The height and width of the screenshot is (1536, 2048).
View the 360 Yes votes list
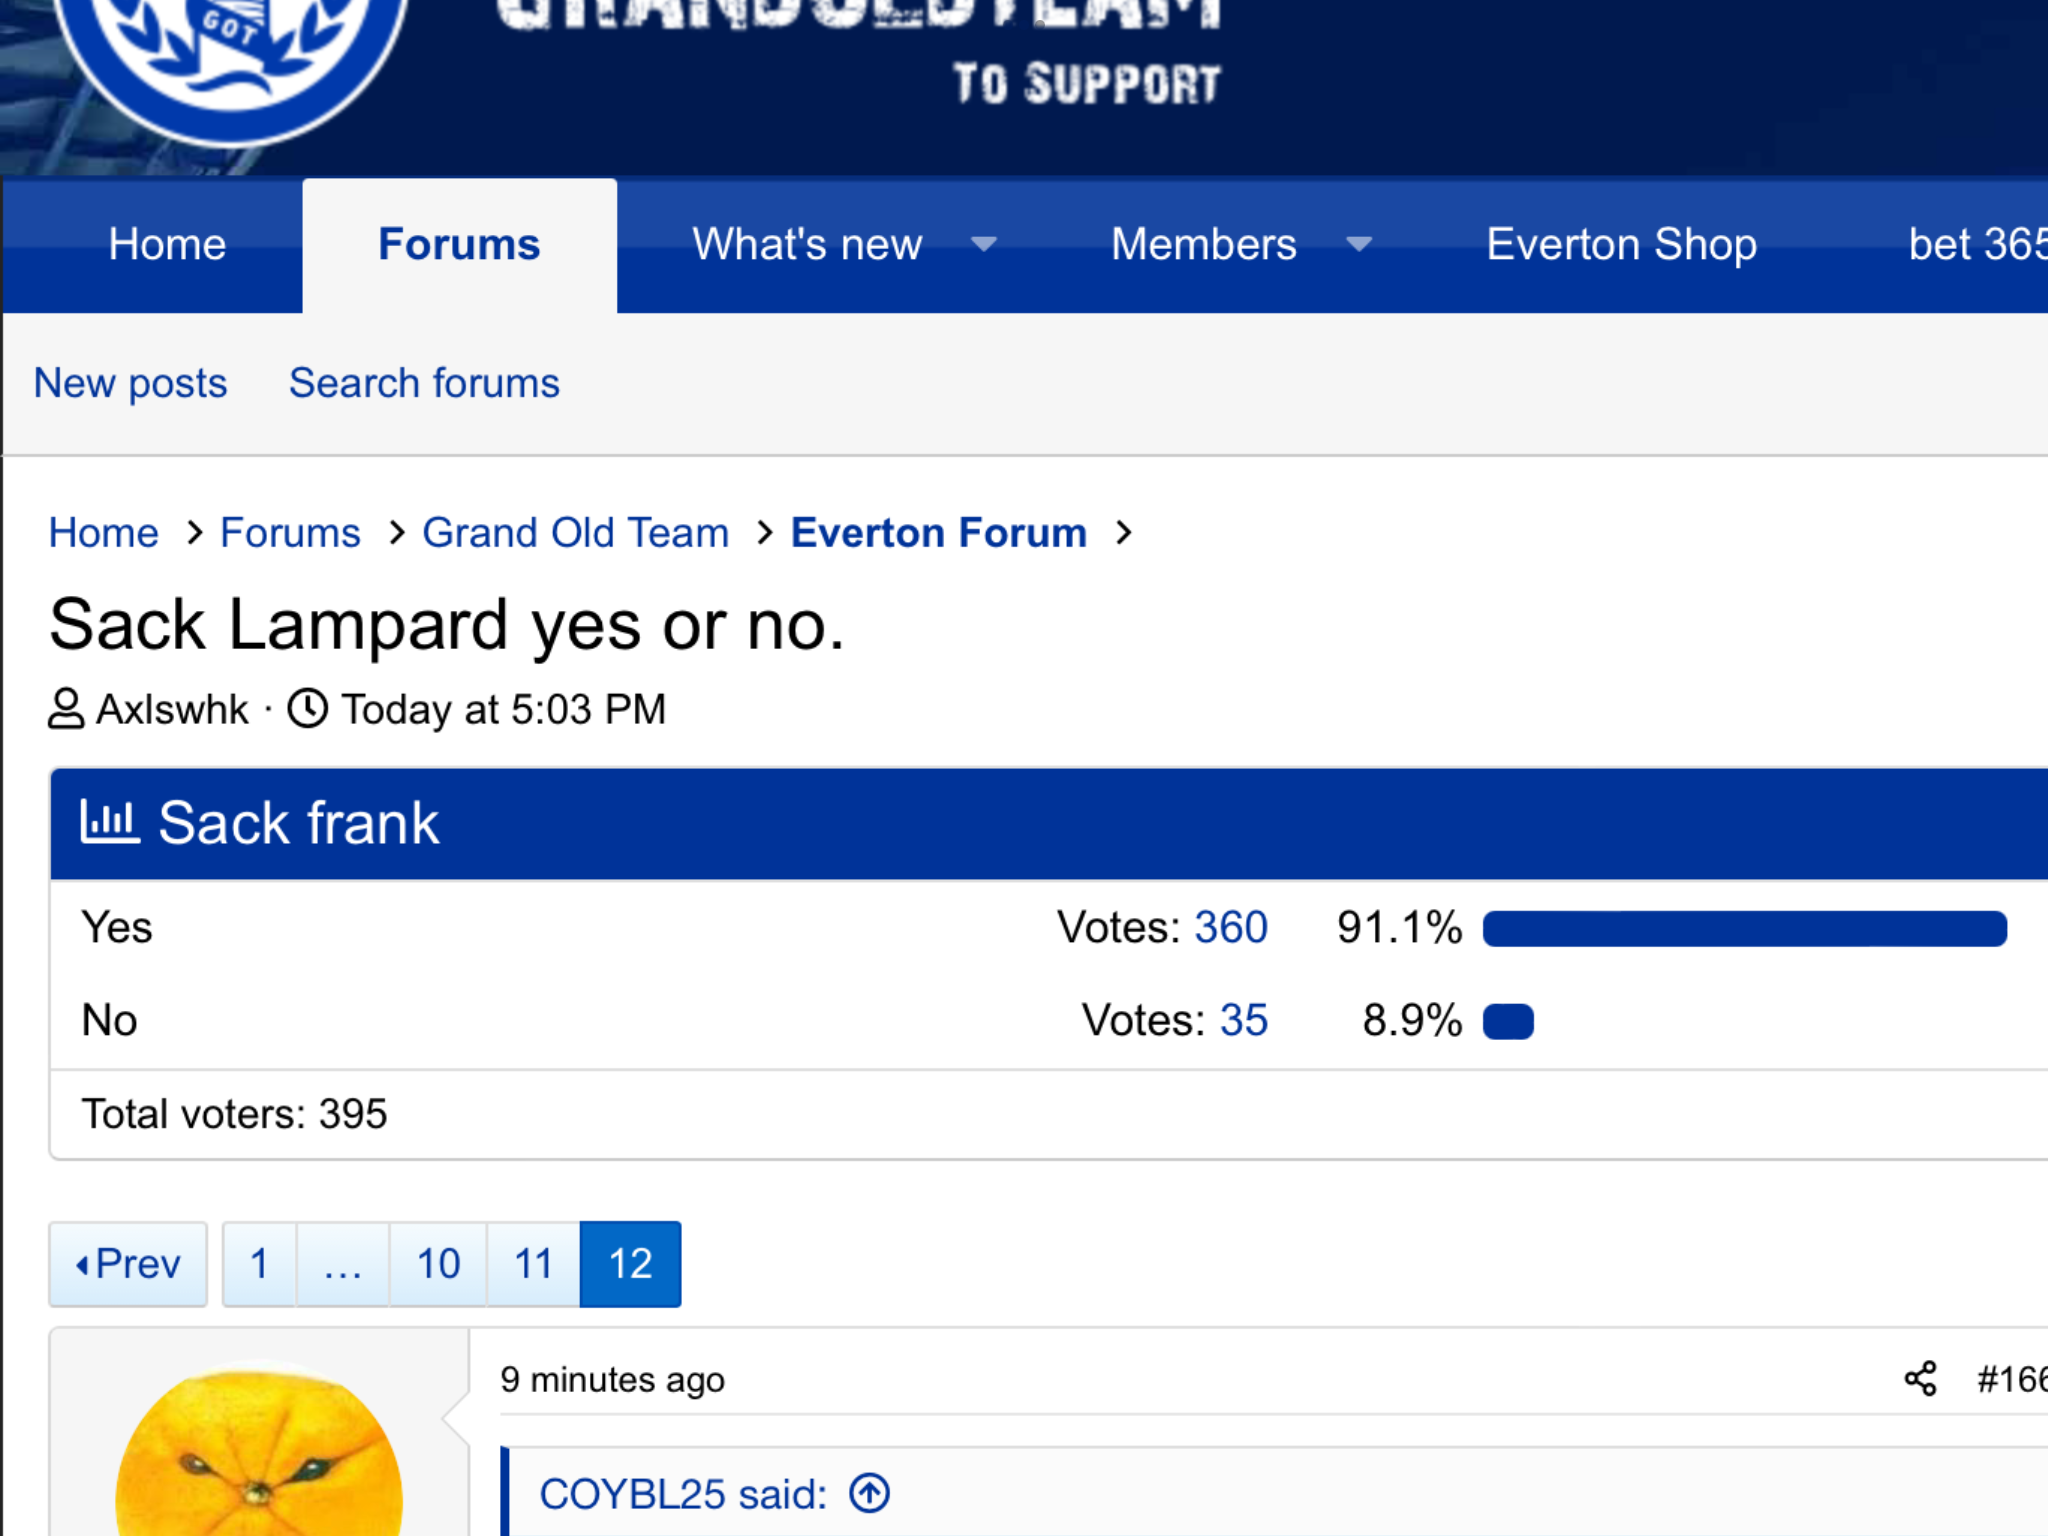(1231, 927)
